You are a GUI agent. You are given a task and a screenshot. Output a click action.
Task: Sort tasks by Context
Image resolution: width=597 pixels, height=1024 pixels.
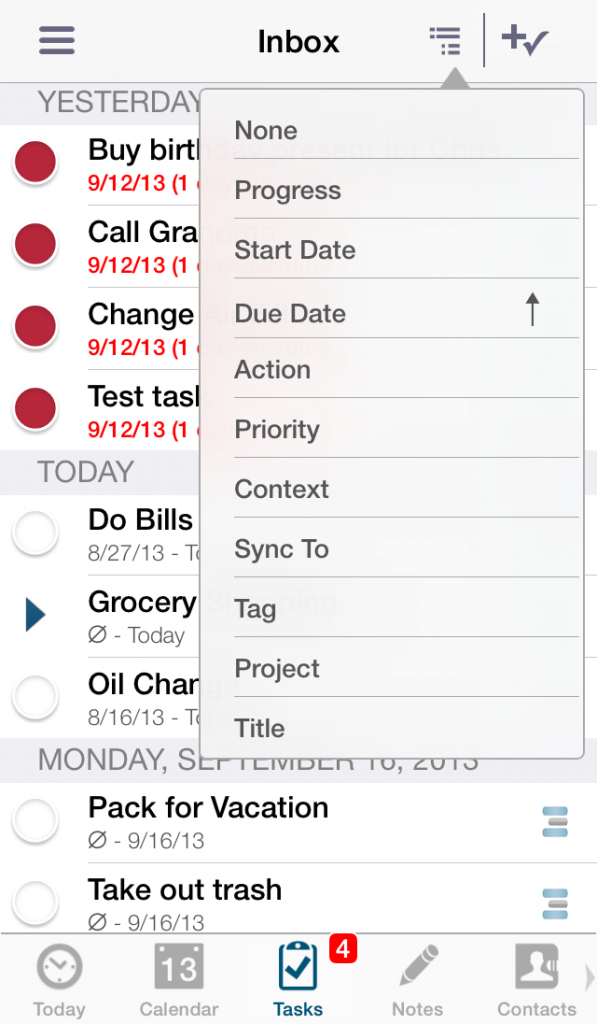point(281,489)
